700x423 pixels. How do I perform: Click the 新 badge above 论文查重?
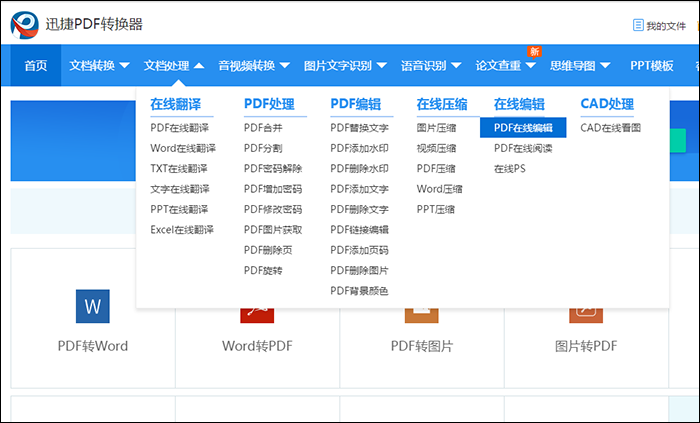534,52
